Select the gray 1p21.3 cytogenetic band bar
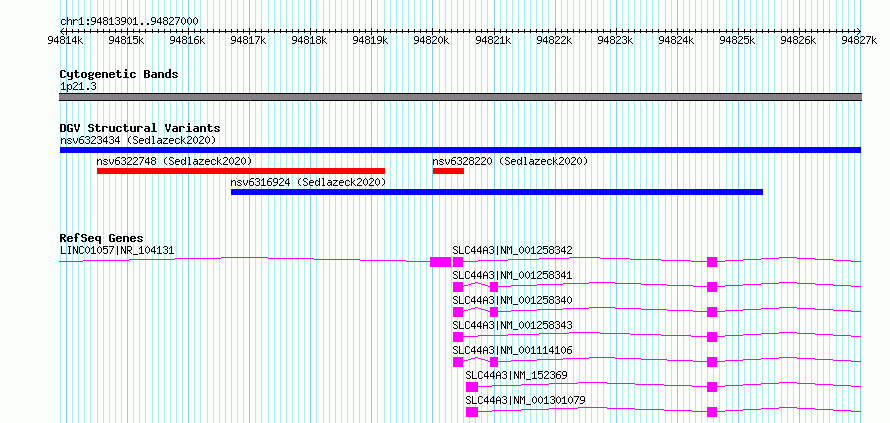 pyautogui.click(x=460, y=97)
